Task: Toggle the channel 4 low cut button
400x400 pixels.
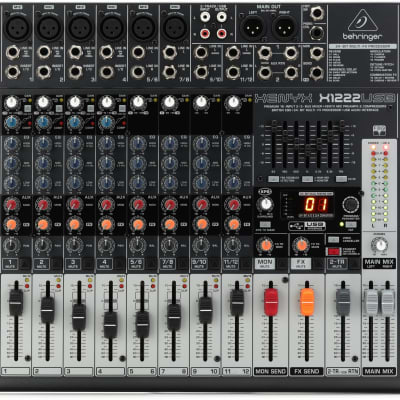Action: coord(122,108)
